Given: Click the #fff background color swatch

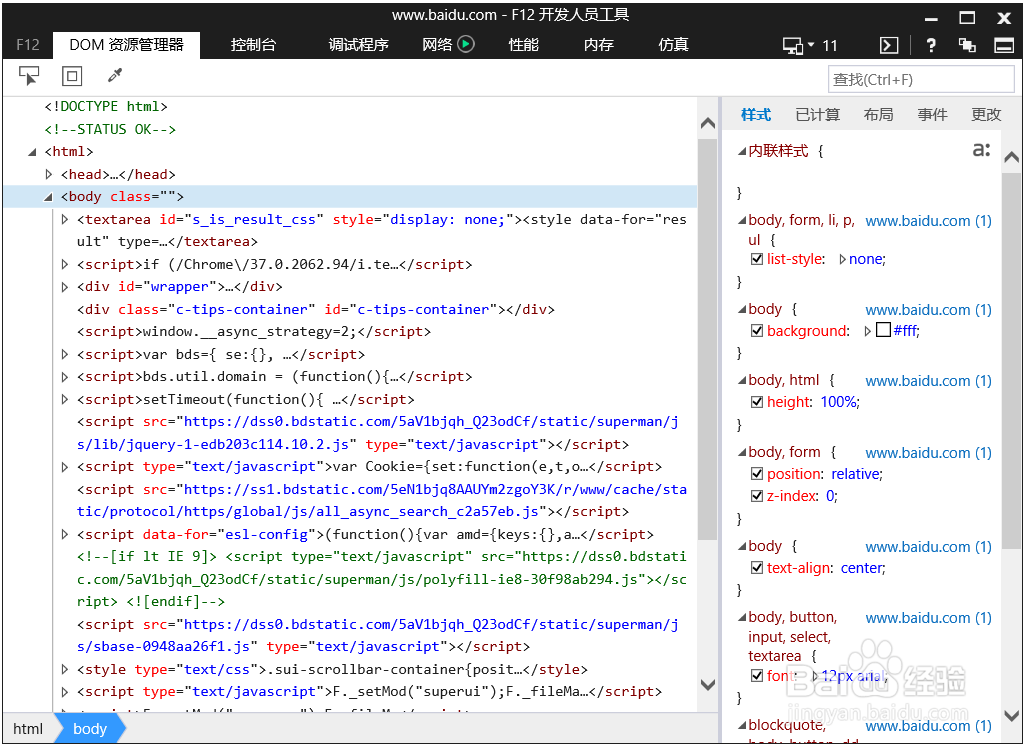Looking at the screenshot, I should pyautogui.click(x=884, y=331).
